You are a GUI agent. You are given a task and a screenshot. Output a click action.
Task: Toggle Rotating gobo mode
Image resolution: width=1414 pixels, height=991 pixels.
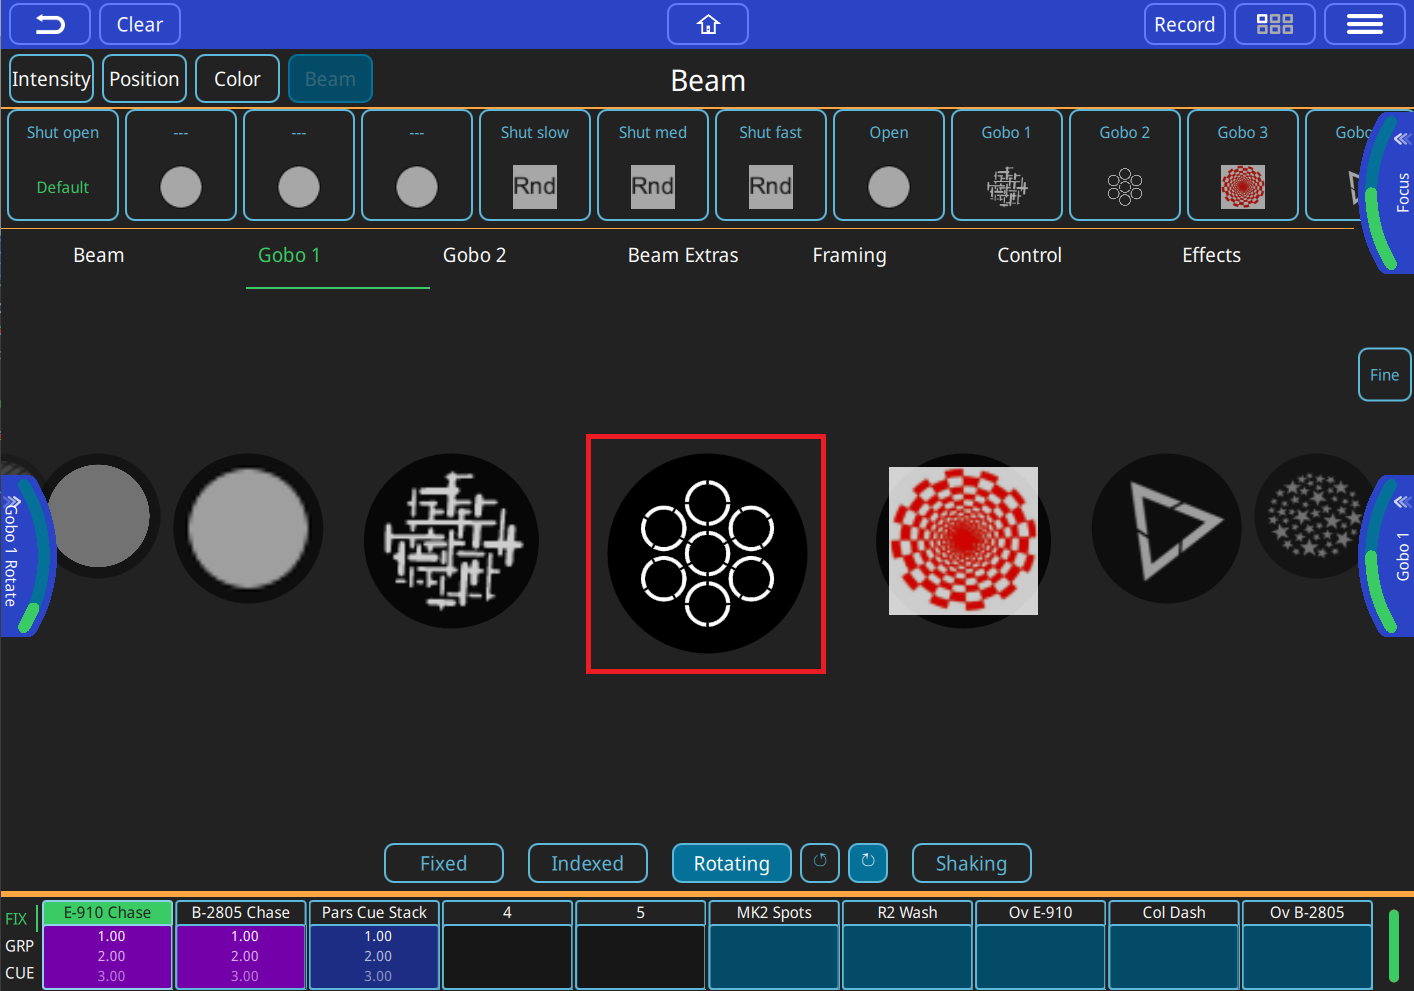tap(731, 863)
